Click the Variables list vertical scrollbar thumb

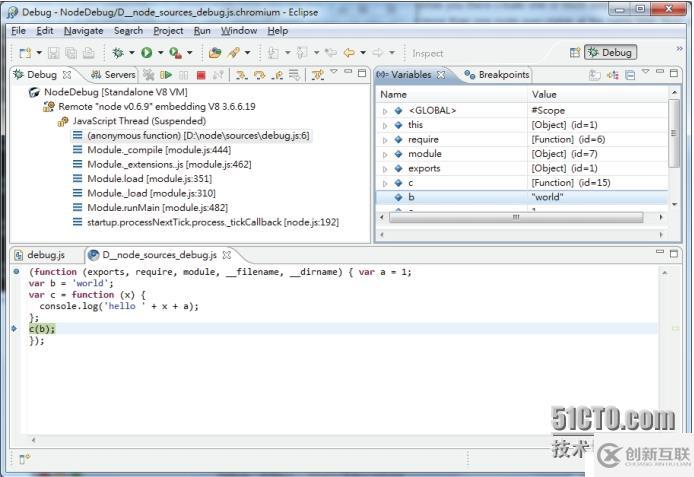673,133
